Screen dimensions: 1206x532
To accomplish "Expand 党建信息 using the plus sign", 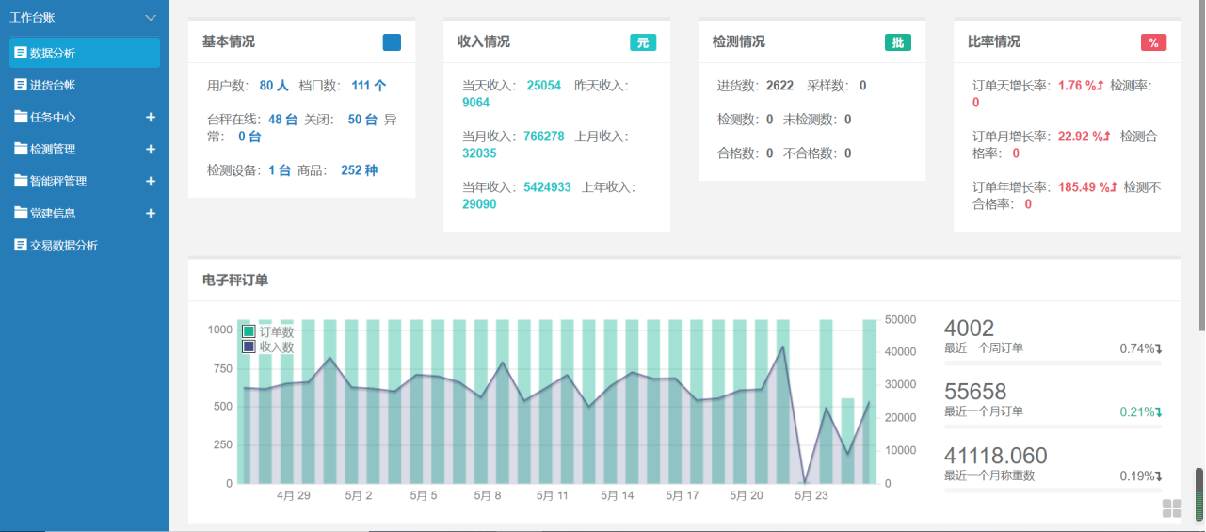I will click(x=151, y=213).
